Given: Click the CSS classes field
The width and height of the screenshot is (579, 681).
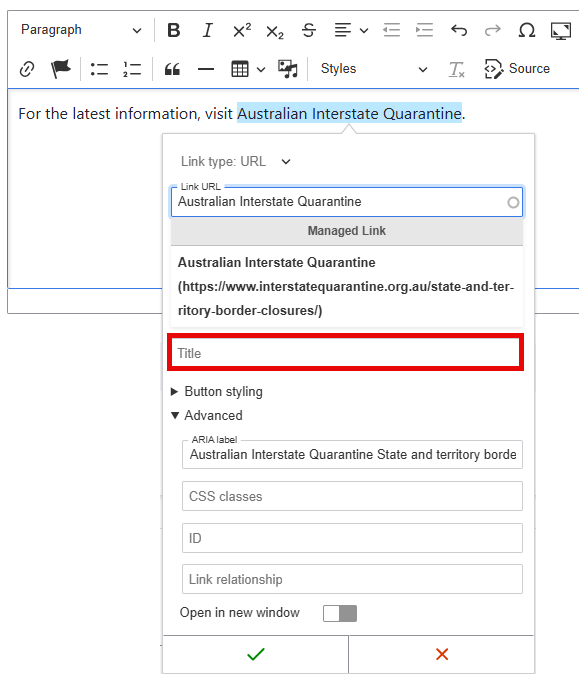Looking at the screenshot, I should (x=352, y=496).
